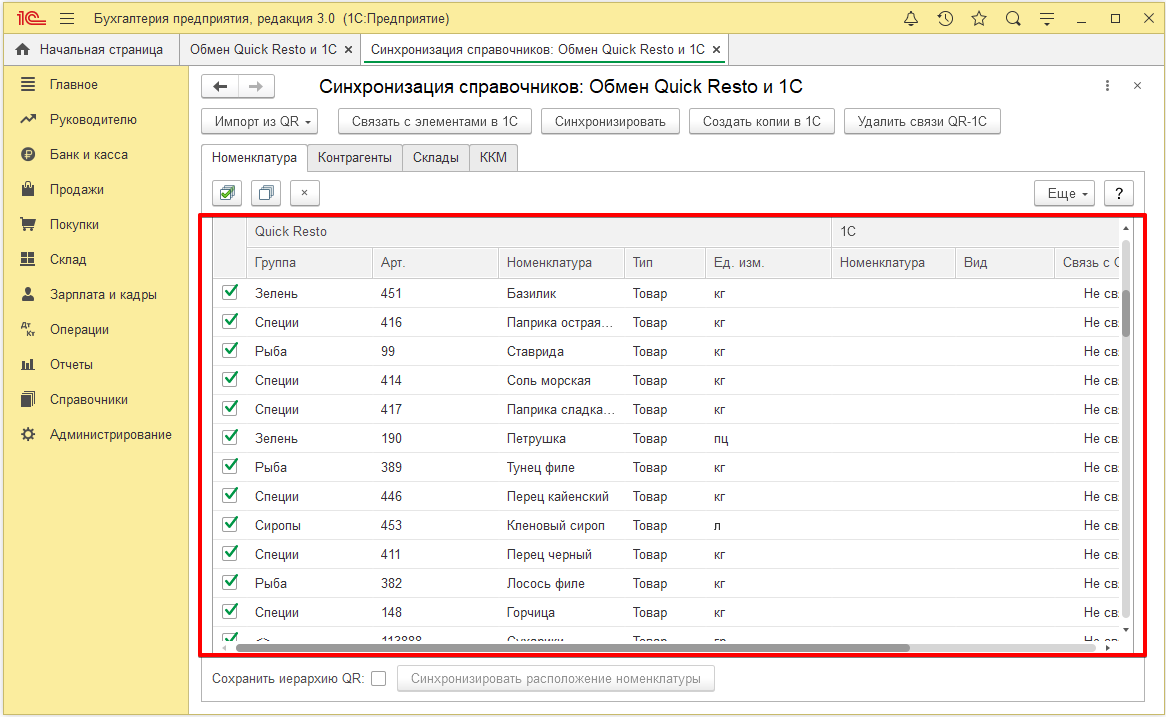The width and height of the screenshot is (1166, 717).
Task: Switch to the Контрагенты tab
Action: [355, 158]
